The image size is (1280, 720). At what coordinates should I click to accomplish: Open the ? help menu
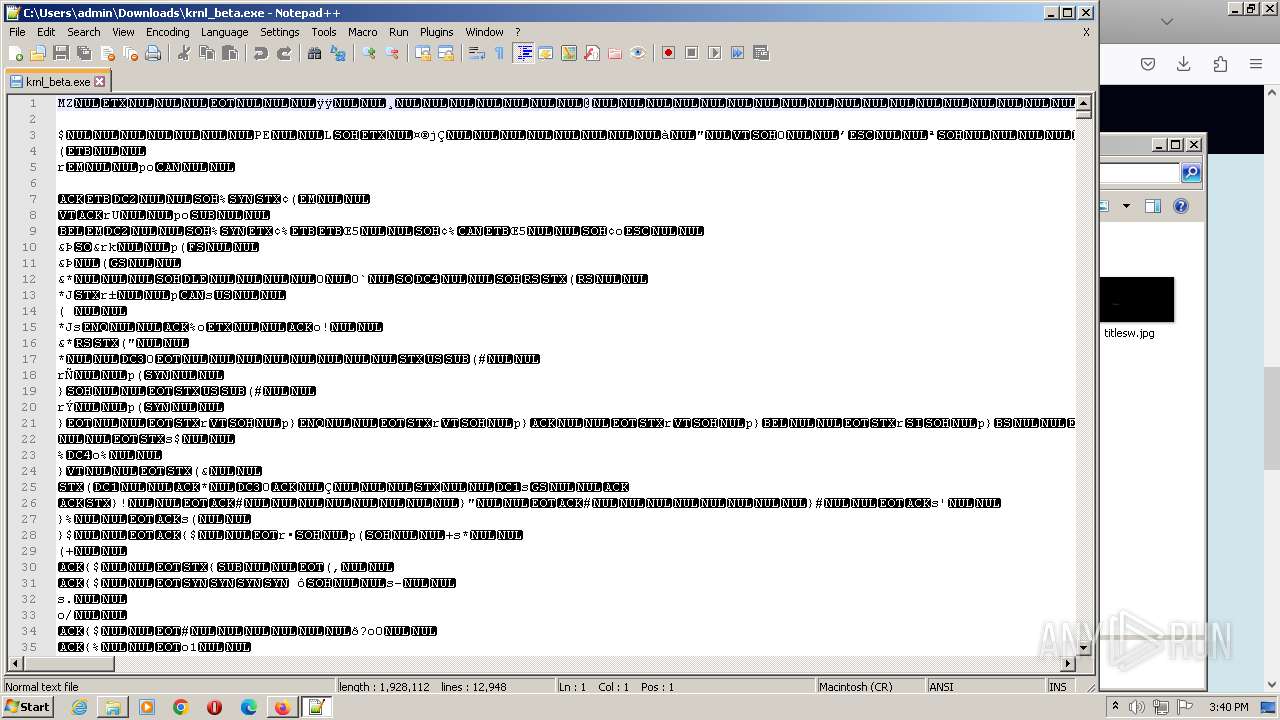(x=517, y=32)
